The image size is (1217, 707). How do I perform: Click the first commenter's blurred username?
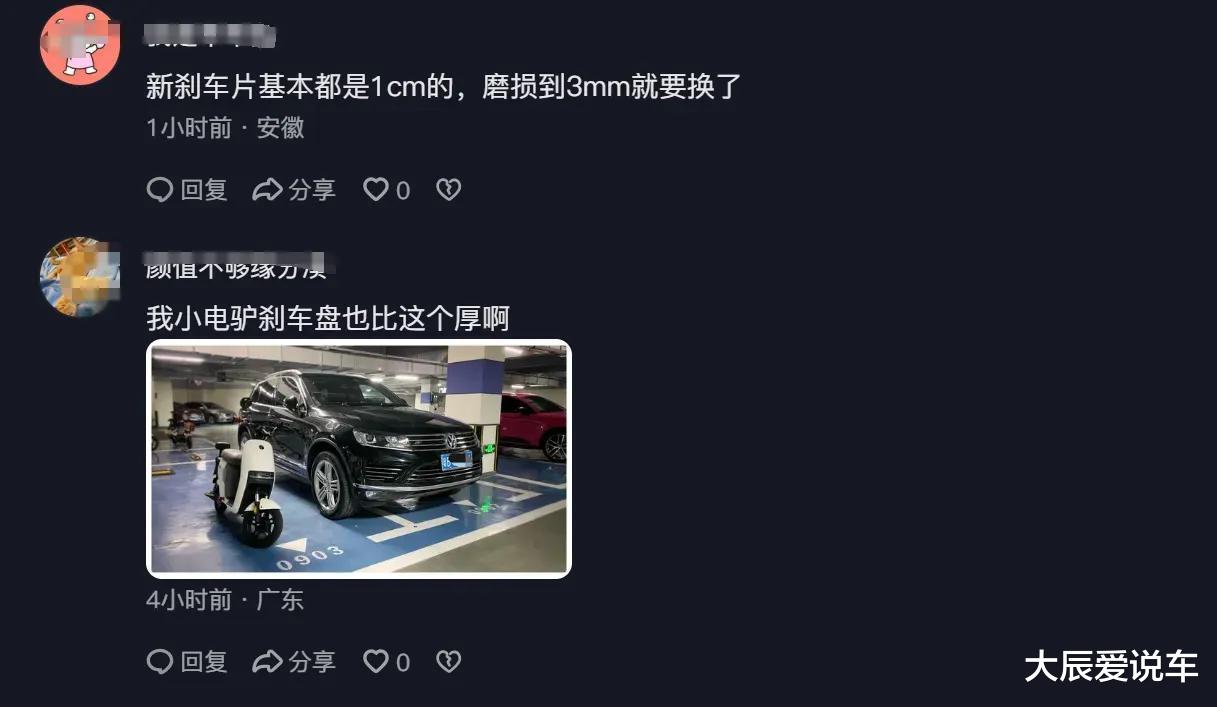point(210,37)
